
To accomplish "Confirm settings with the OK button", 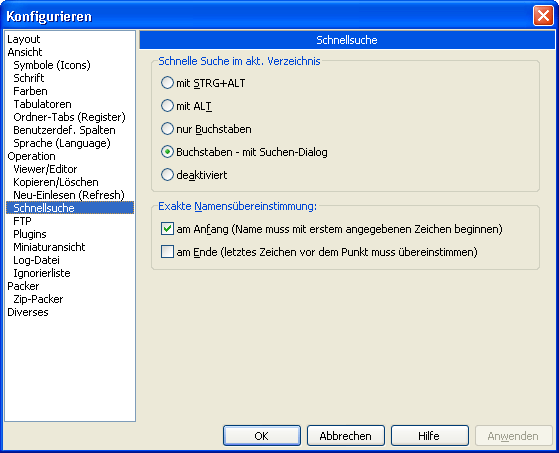I will point(262,436).
